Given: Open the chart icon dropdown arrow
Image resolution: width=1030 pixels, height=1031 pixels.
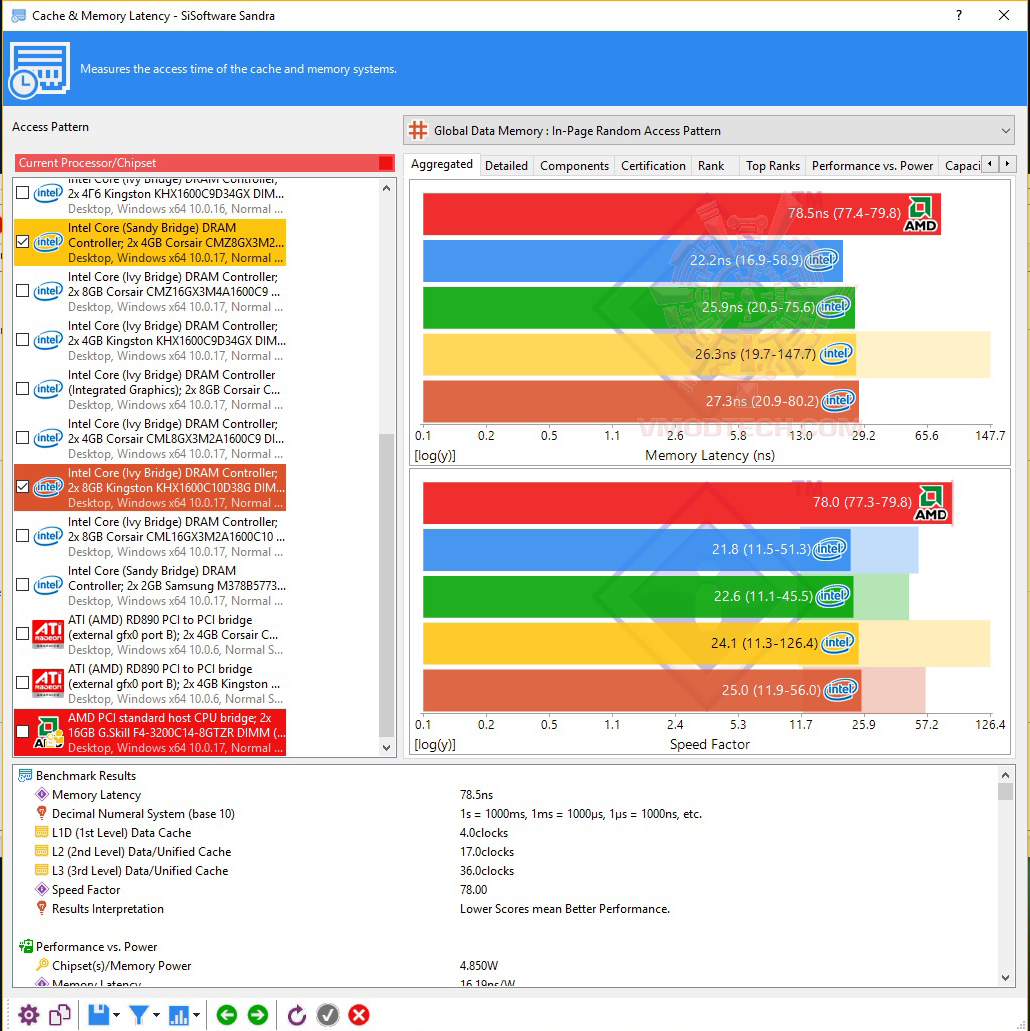Looking at the screenshot, I should (196, 1015).
